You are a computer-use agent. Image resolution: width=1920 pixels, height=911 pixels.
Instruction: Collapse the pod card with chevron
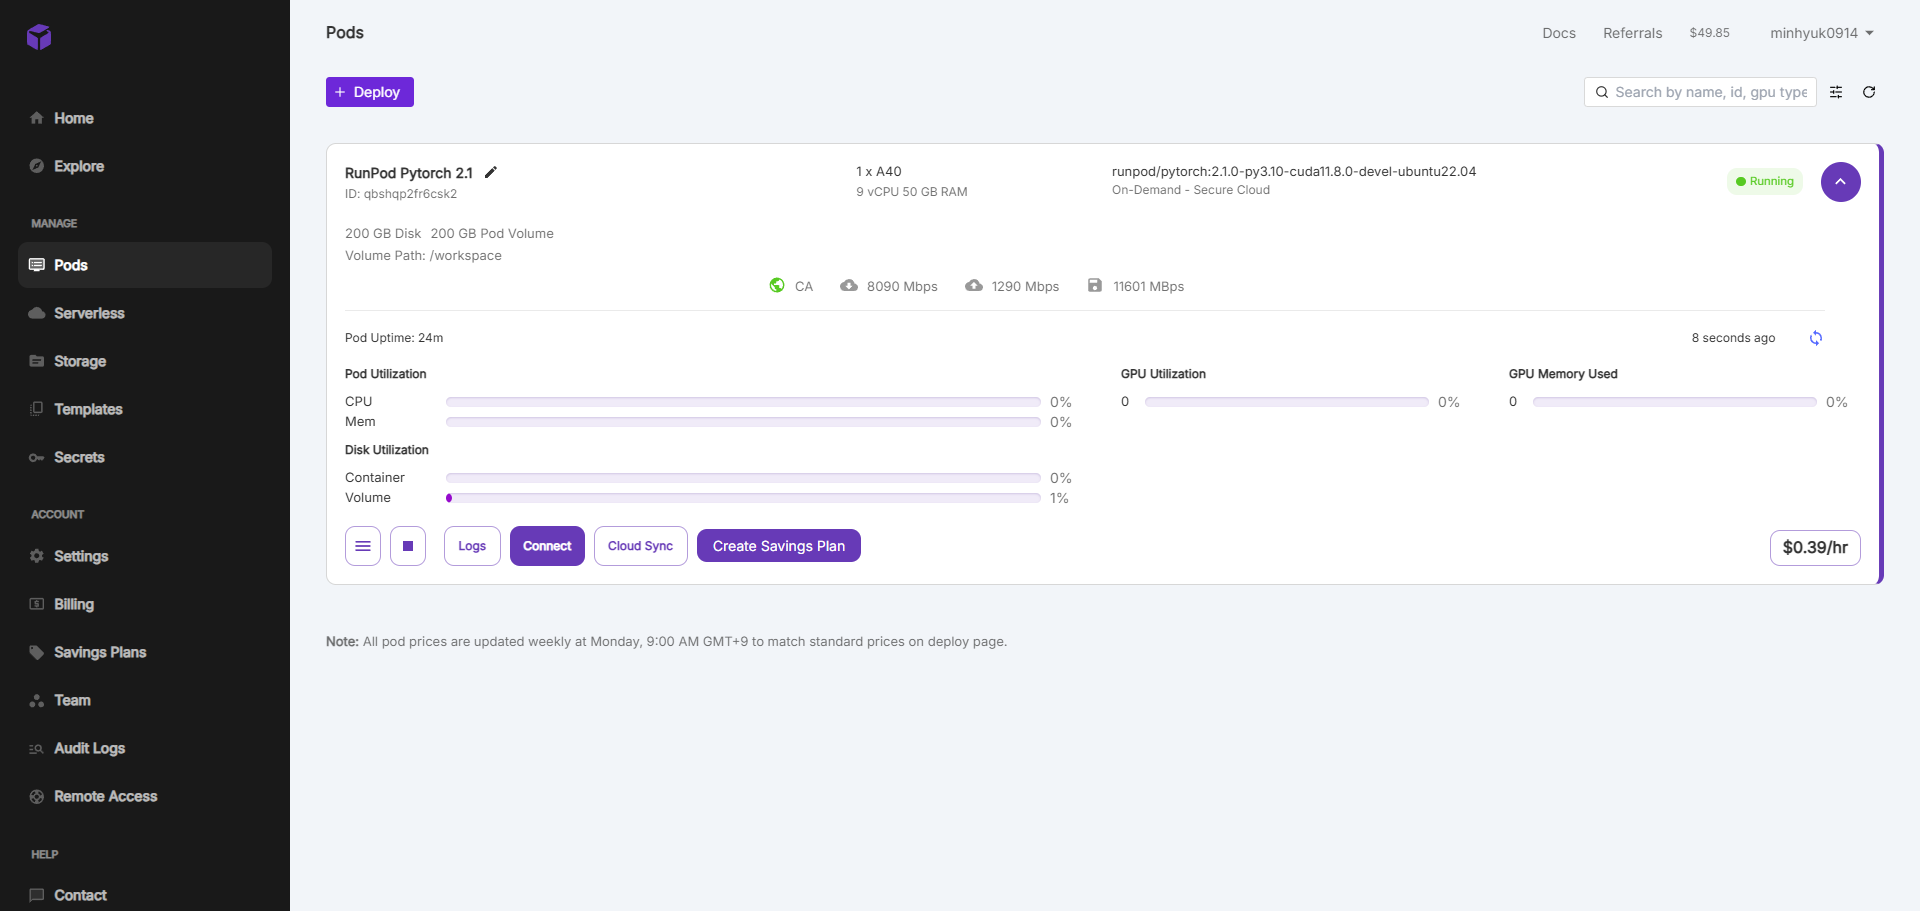click(x=1841, y=182)
